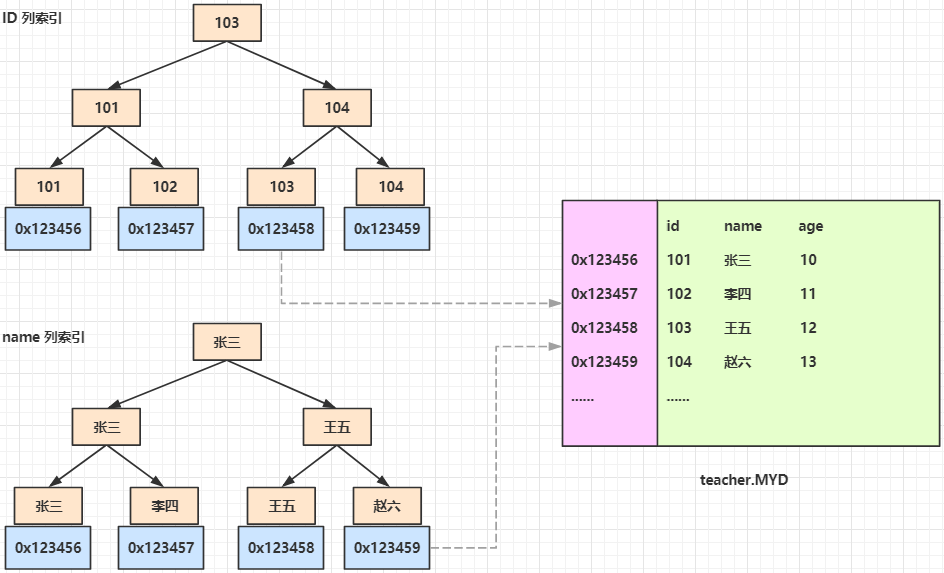The height and width of the screenshot is (573, 944).
Task: Click name 王五 in the data table
Action: point(738,328)
